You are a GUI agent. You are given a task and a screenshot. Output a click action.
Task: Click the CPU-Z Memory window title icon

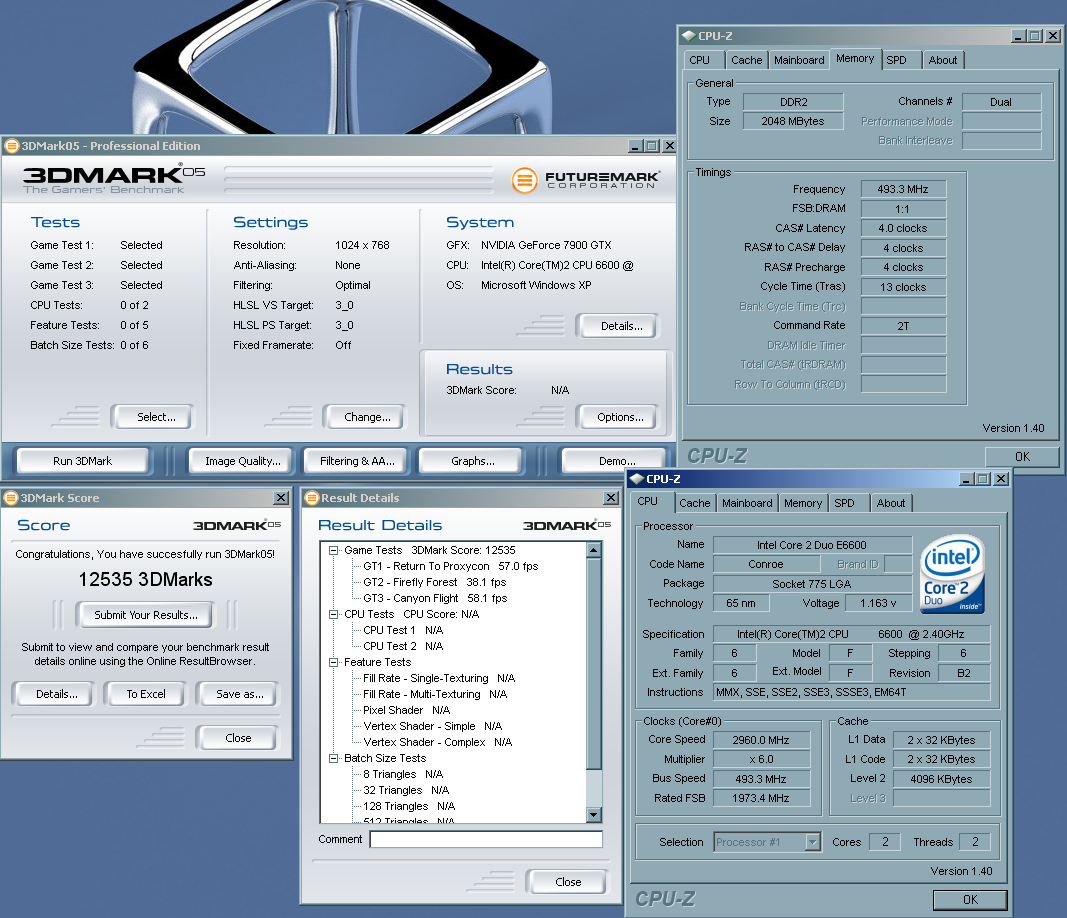pos(689,35)
